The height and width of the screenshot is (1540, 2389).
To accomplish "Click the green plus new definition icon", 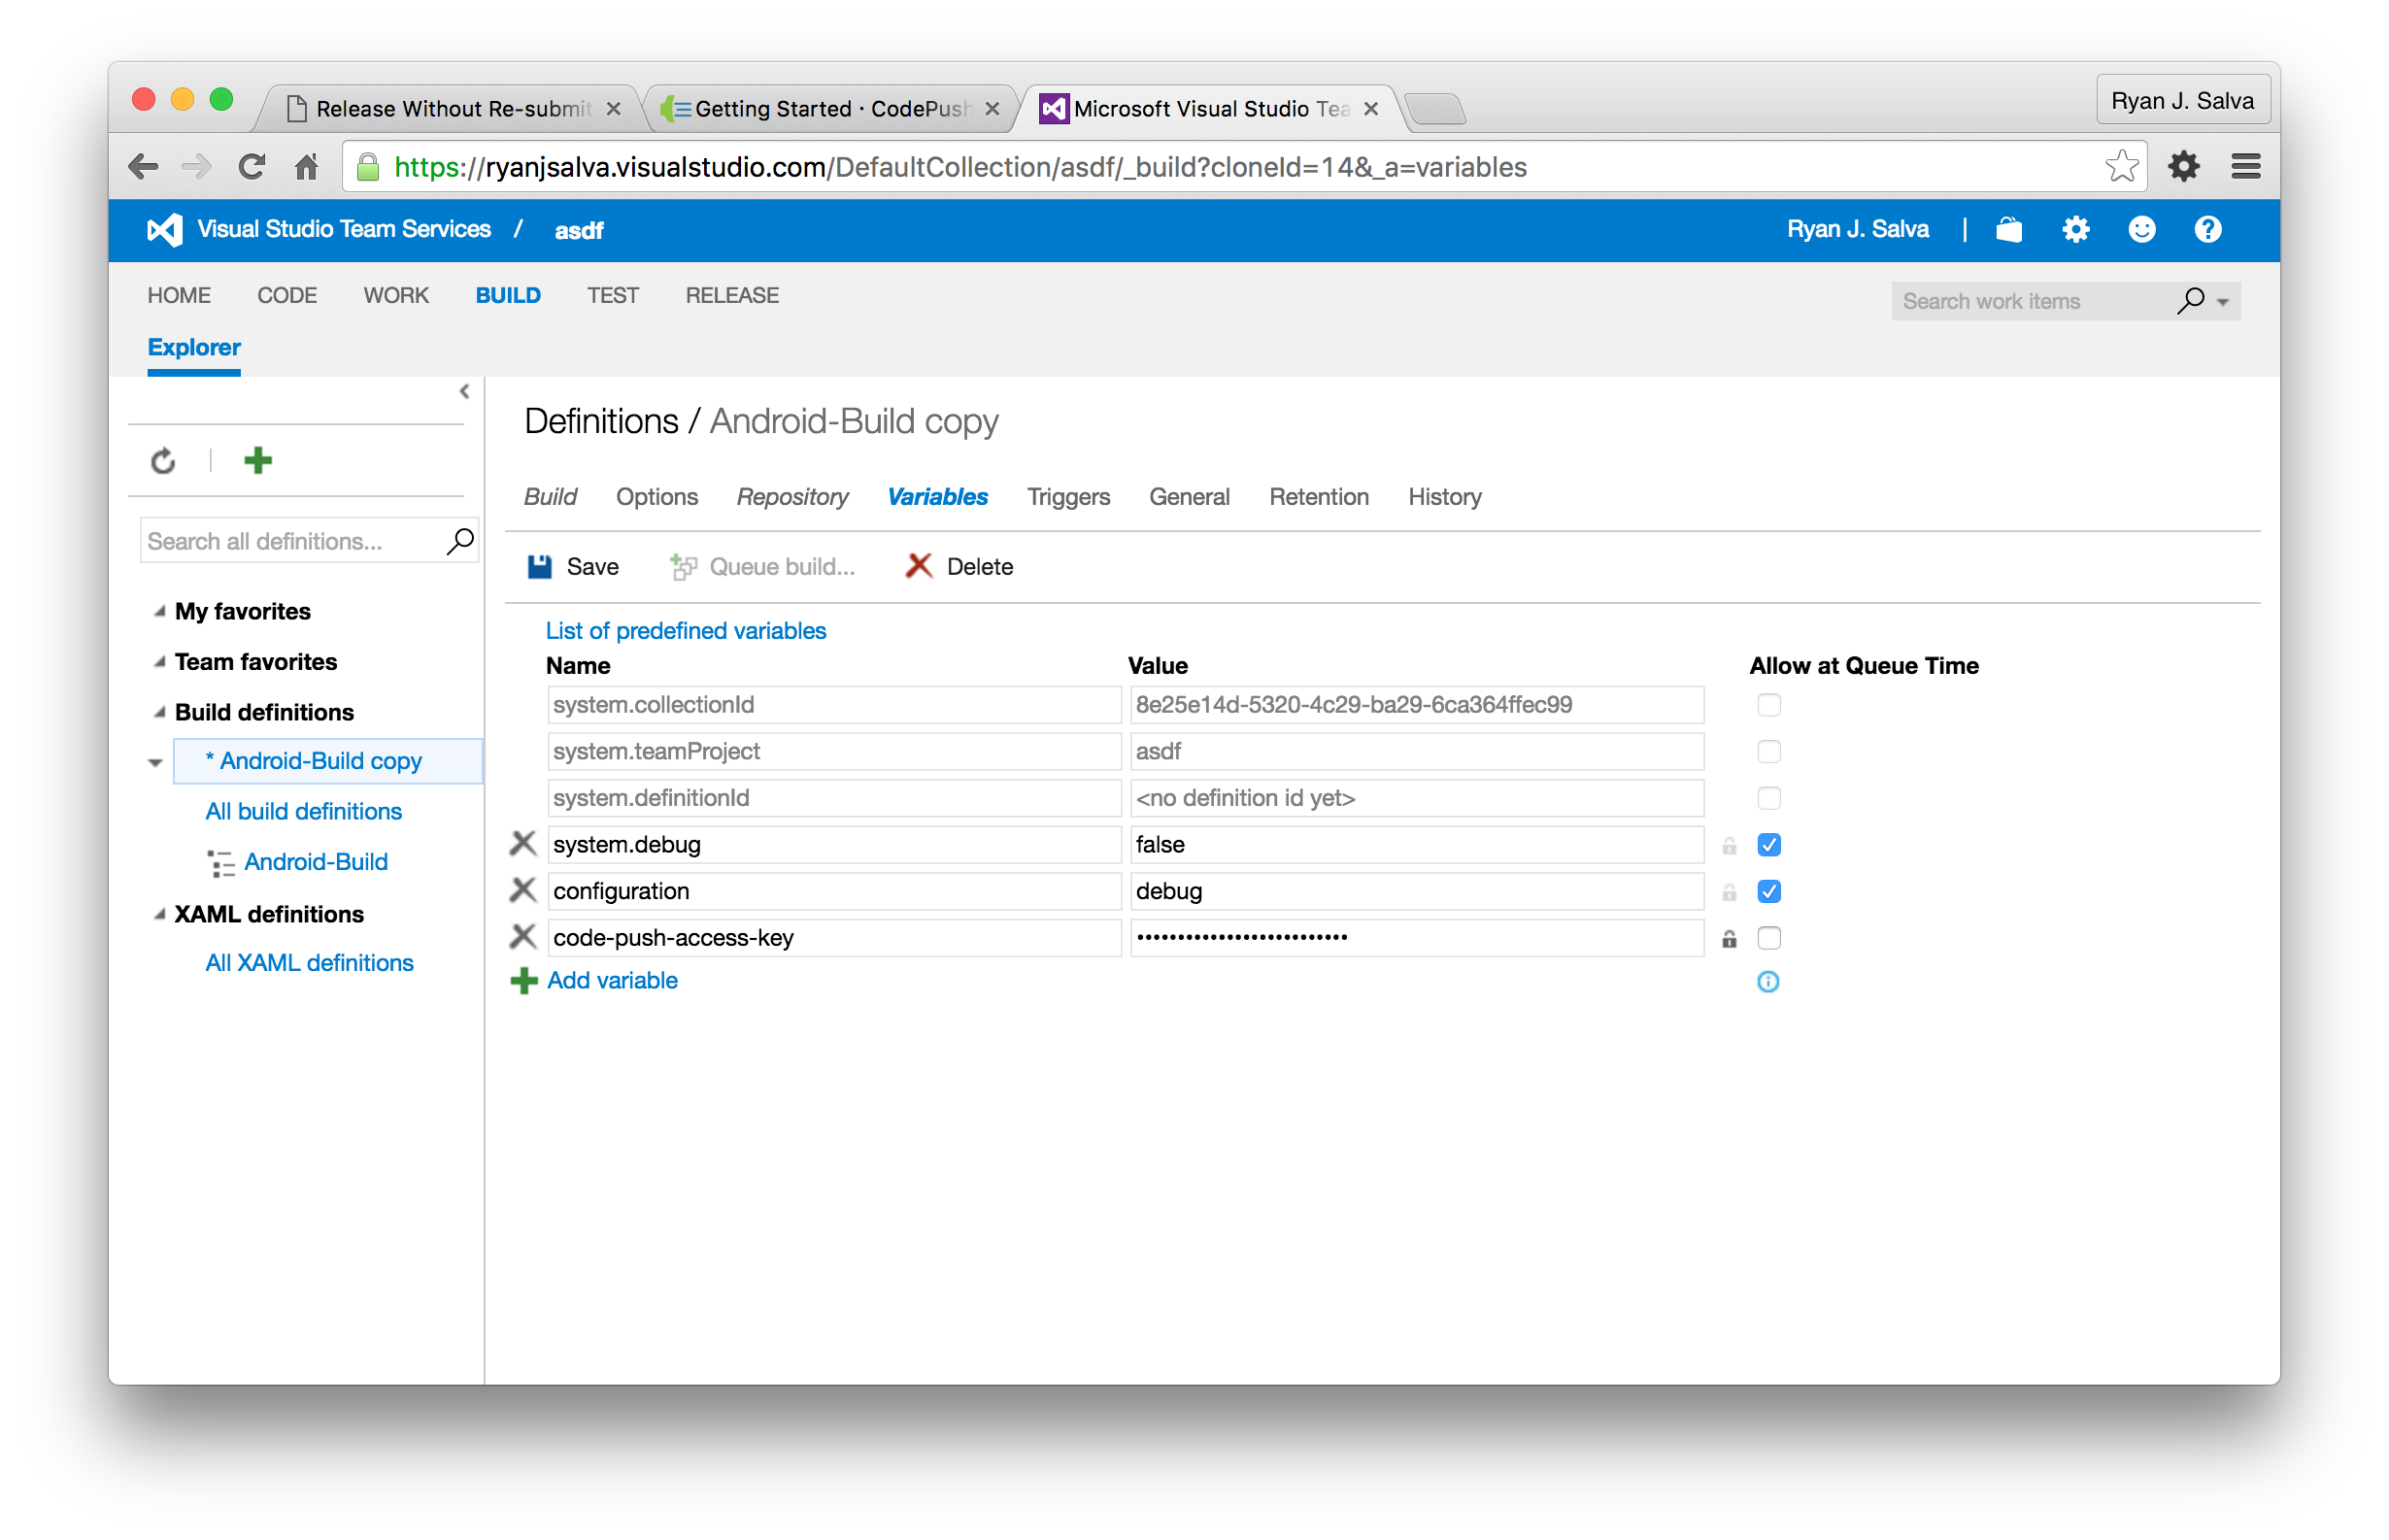I will click(x=258, y=460).
